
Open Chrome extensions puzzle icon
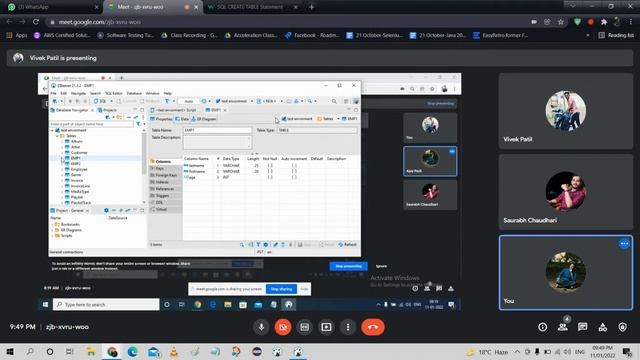pos(604,22)
